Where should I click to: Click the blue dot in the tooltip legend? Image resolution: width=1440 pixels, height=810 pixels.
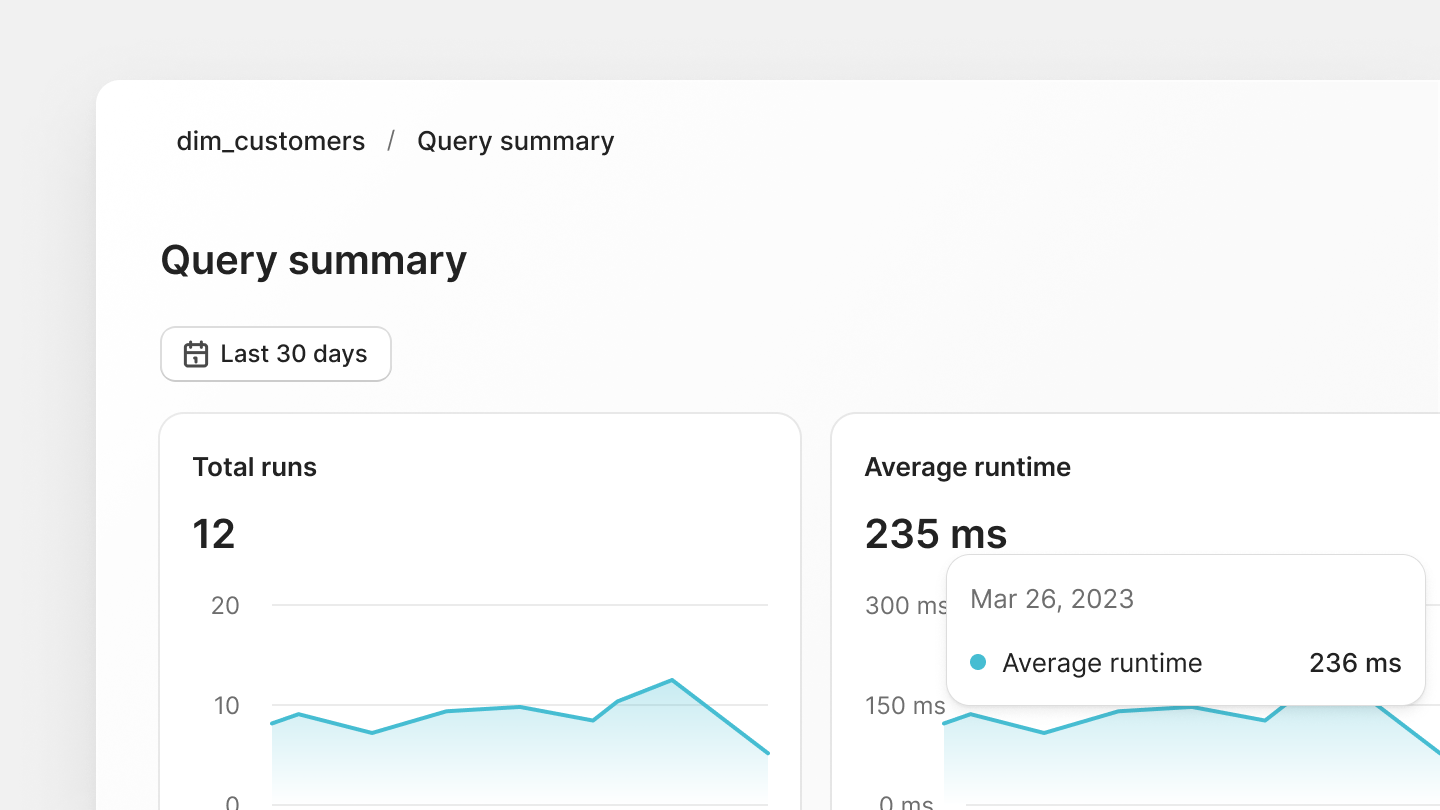point(978,662)
